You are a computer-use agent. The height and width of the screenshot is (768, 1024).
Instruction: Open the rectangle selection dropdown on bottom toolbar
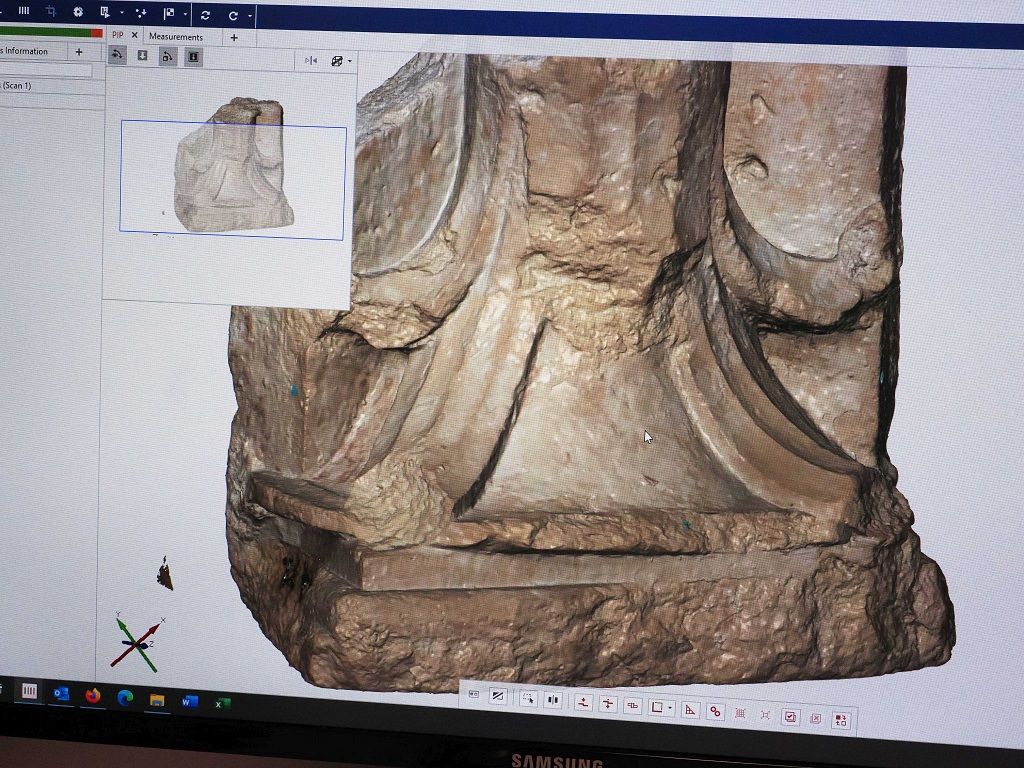tap(671, 708)
